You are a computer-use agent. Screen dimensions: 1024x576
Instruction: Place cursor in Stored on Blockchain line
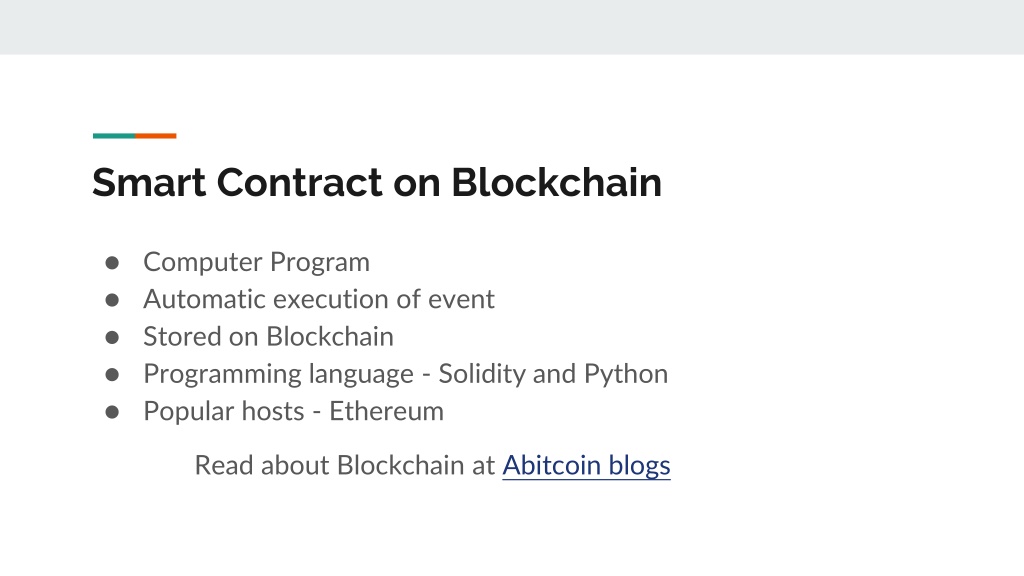(x=268, y=337)
